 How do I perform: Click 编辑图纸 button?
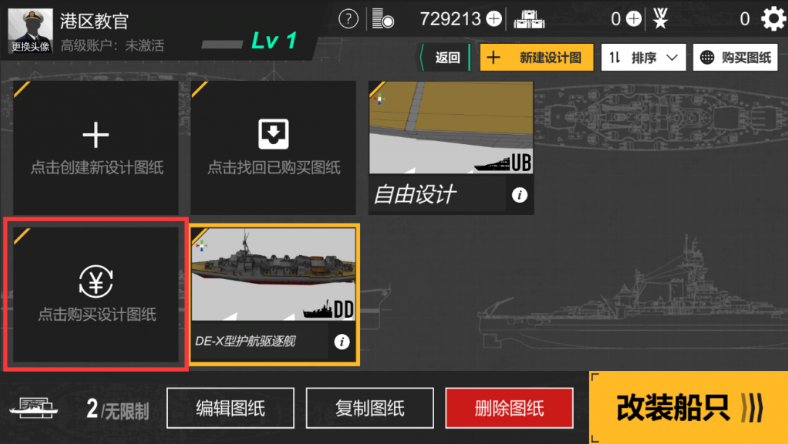[230, 408]
